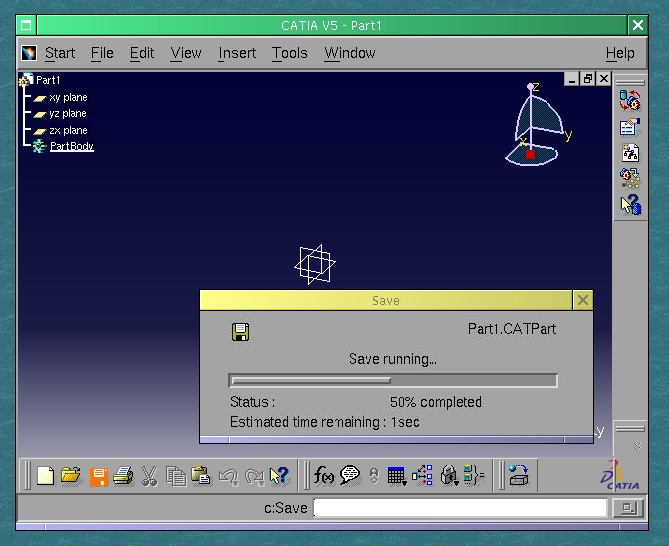Image resolution: width=669 pixels, height=546 pixels.
Task: Click the Paste clipboard icon
Action: (x=201, y=476)
